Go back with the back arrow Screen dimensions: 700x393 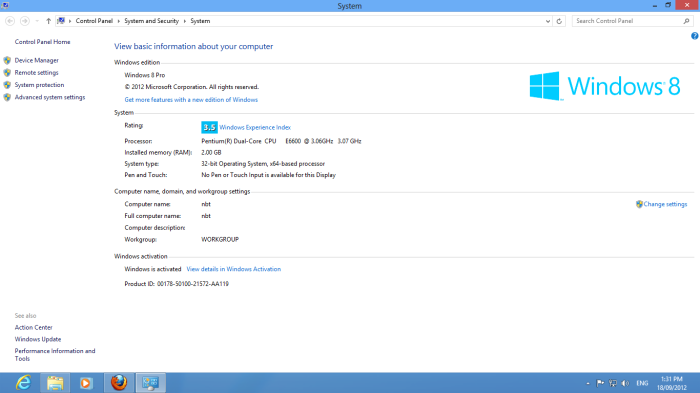[10, 21]
